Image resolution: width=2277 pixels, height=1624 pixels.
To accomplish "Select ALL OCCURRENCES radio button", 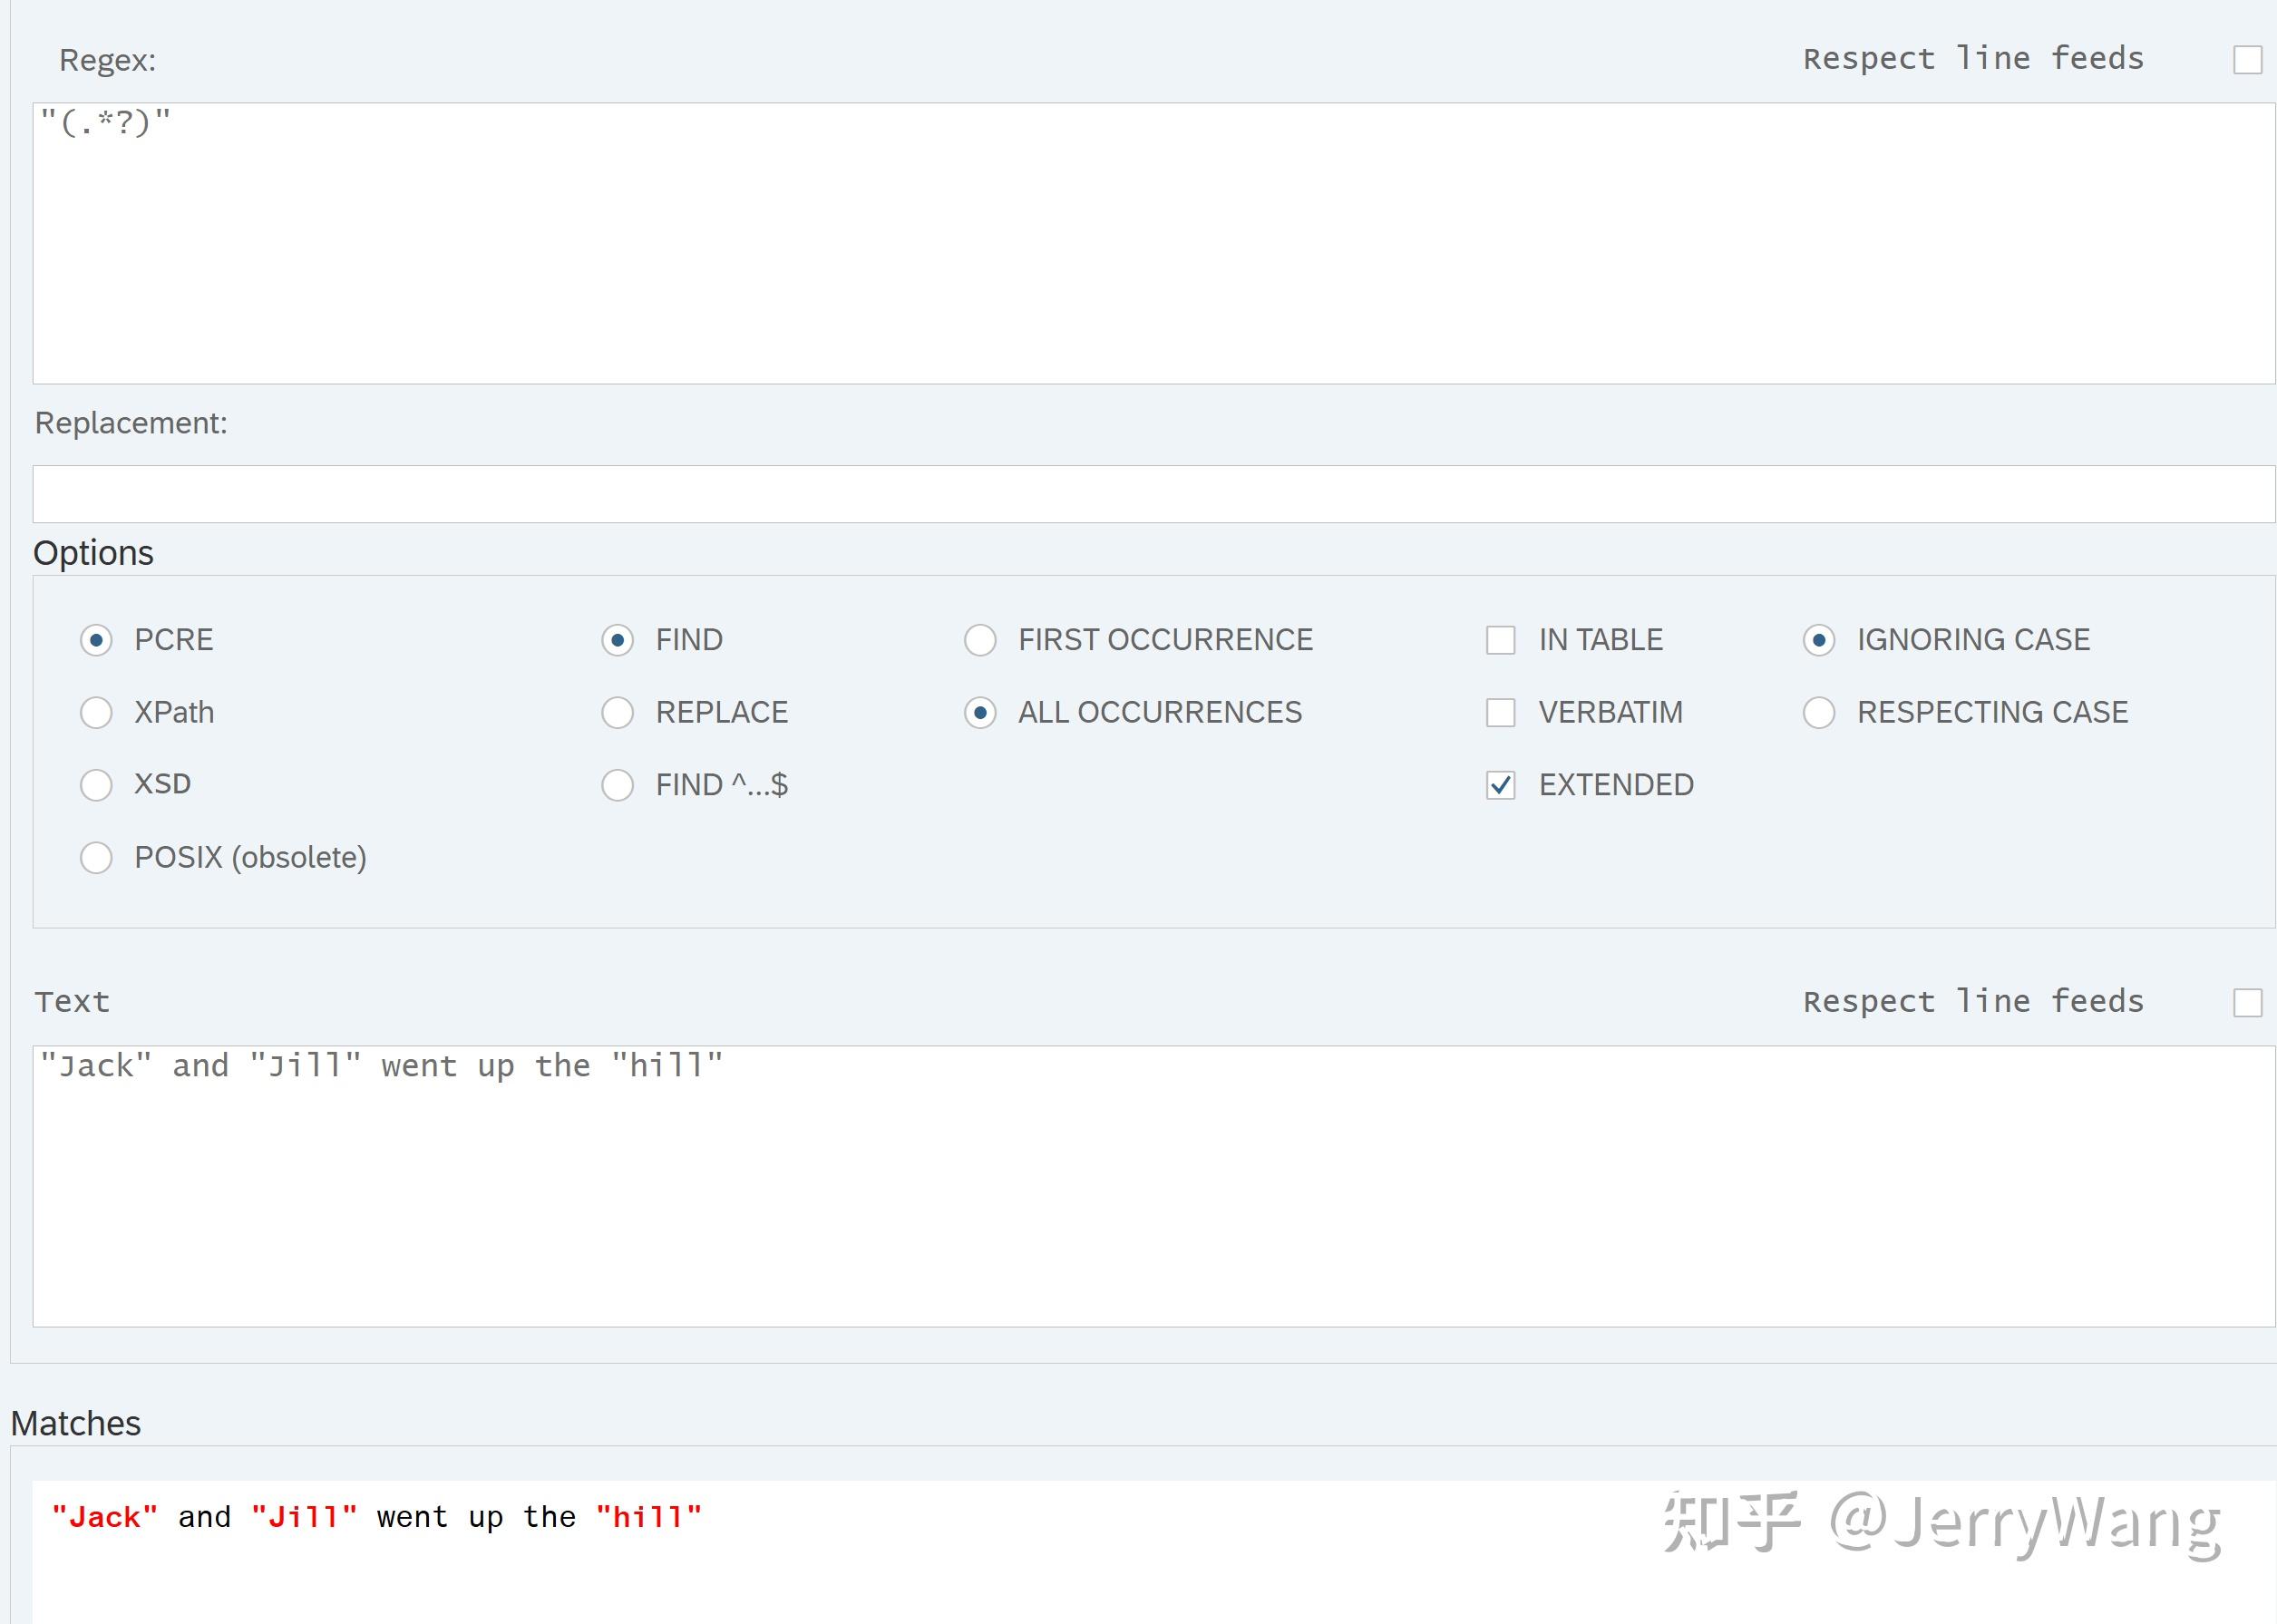I will click(980, 713).
